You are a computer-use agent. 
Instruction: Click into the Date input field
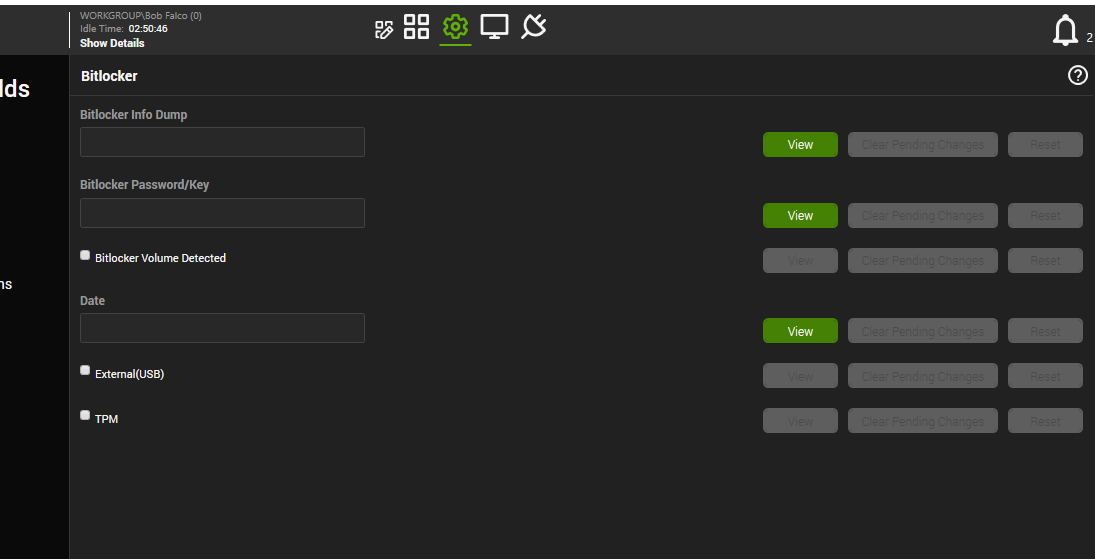[222, 328]
